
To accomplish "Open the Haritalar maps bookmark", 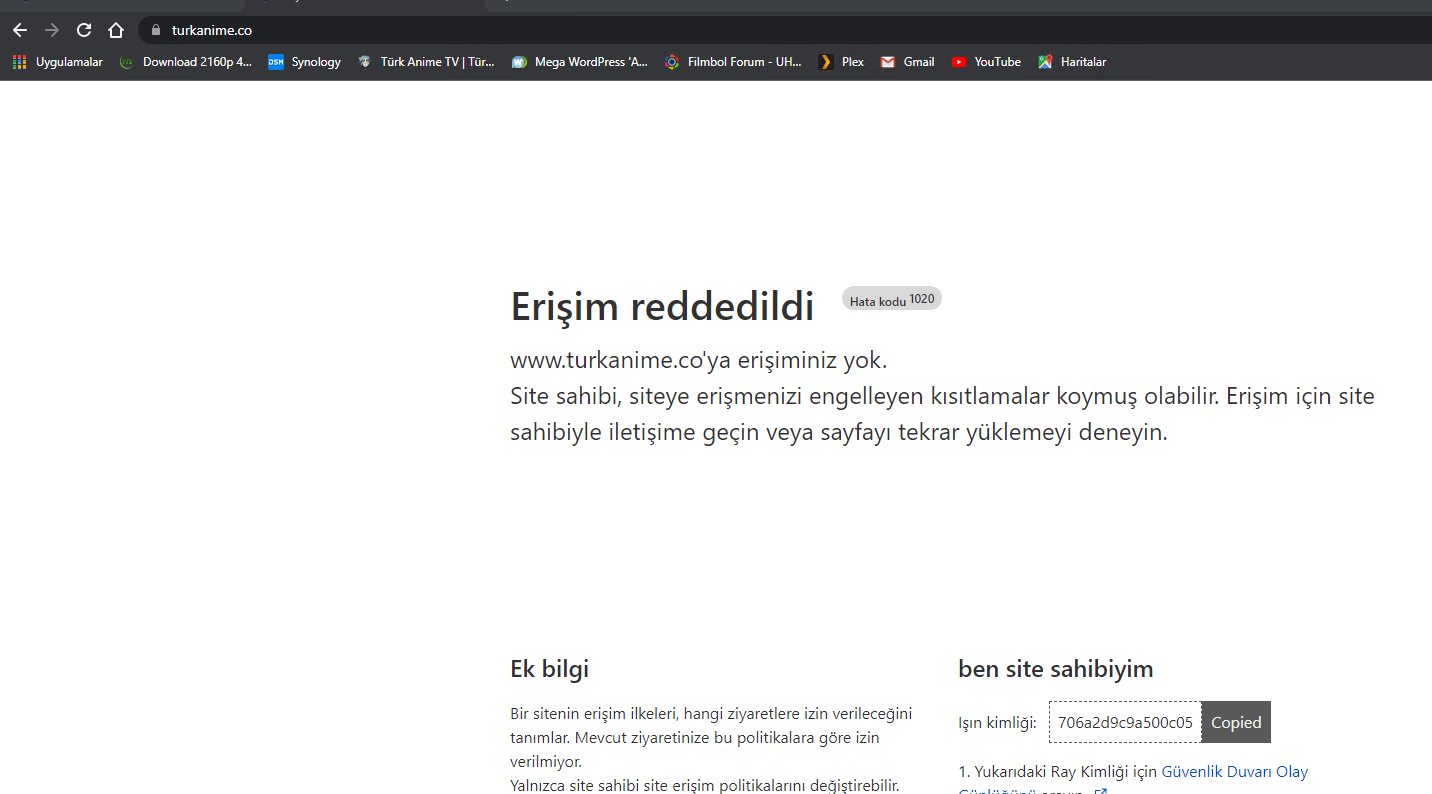I will [1072, 62].
